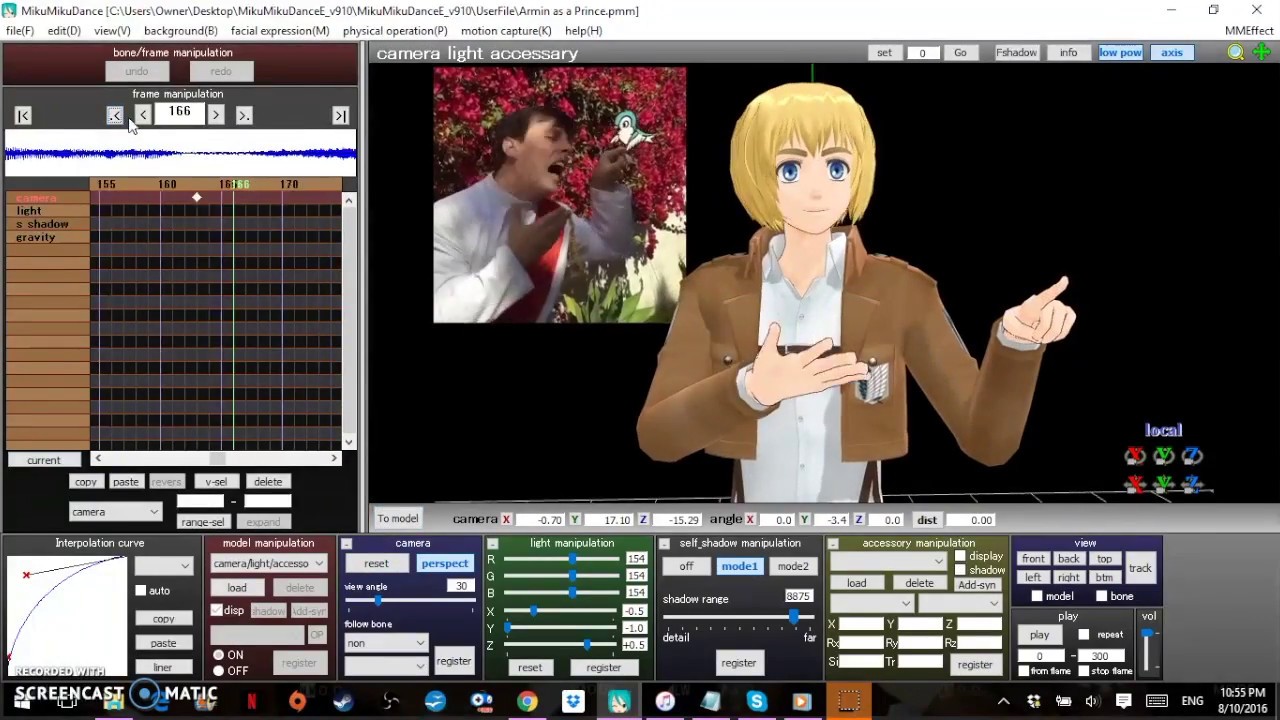Toggle accessory display checkbox

click(x=960, y=557)
